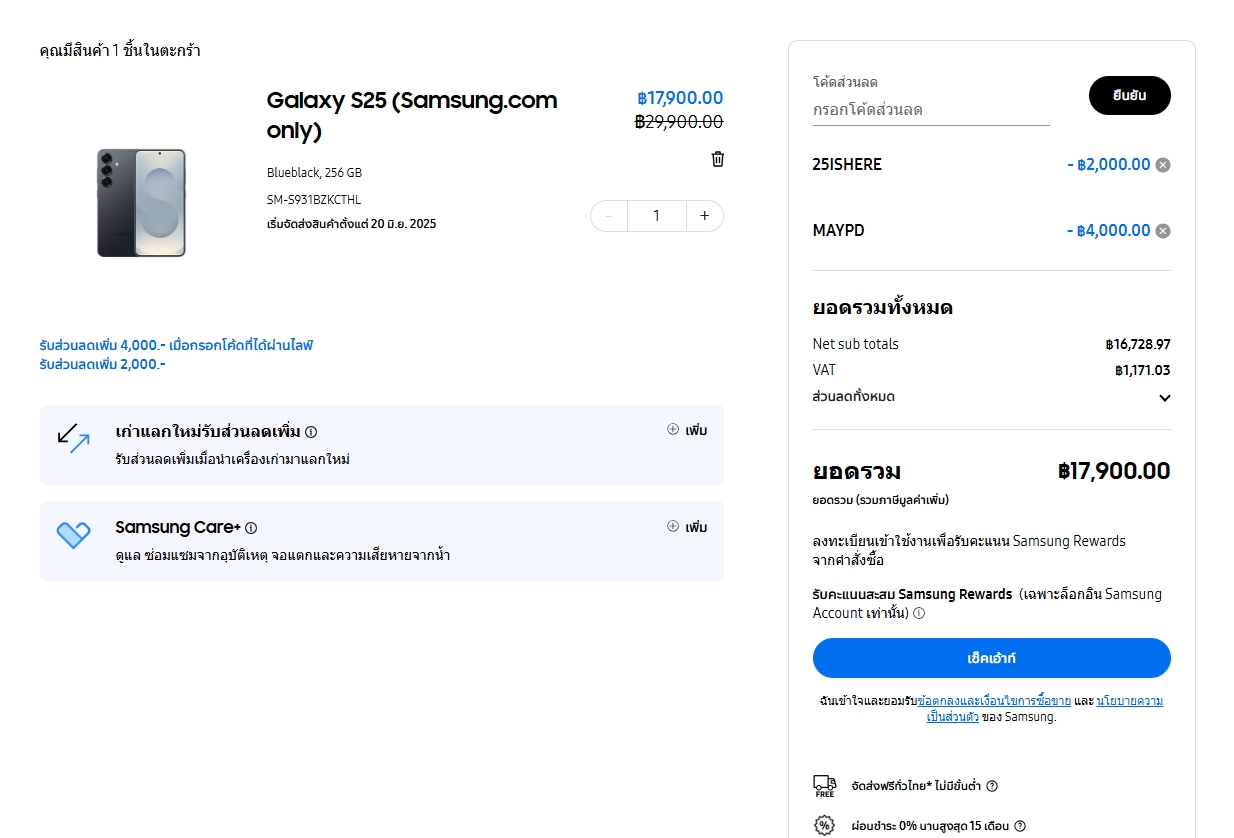Screen dimensions: 1234x838
Task: Click the Galaxy S25 product thumbnail
Action: 141,203
